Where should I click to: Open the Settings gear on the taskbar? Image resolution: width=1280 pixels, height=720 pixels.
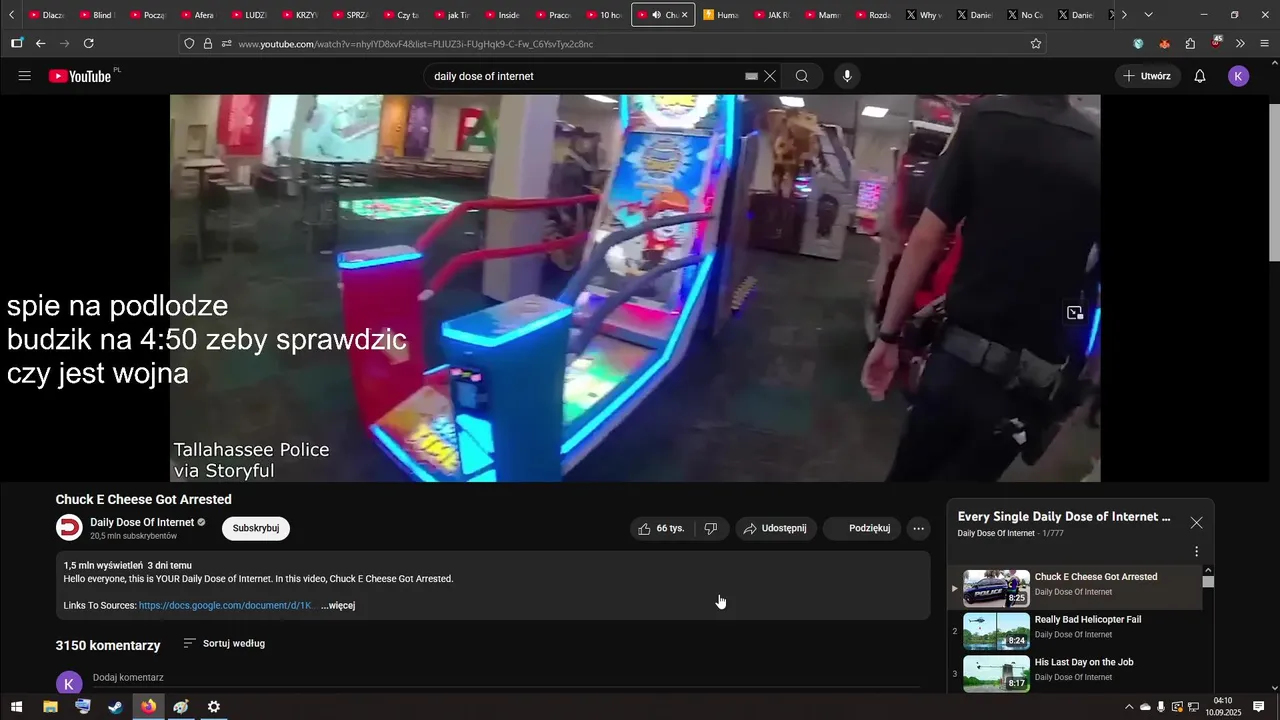(x=214, y=707)
